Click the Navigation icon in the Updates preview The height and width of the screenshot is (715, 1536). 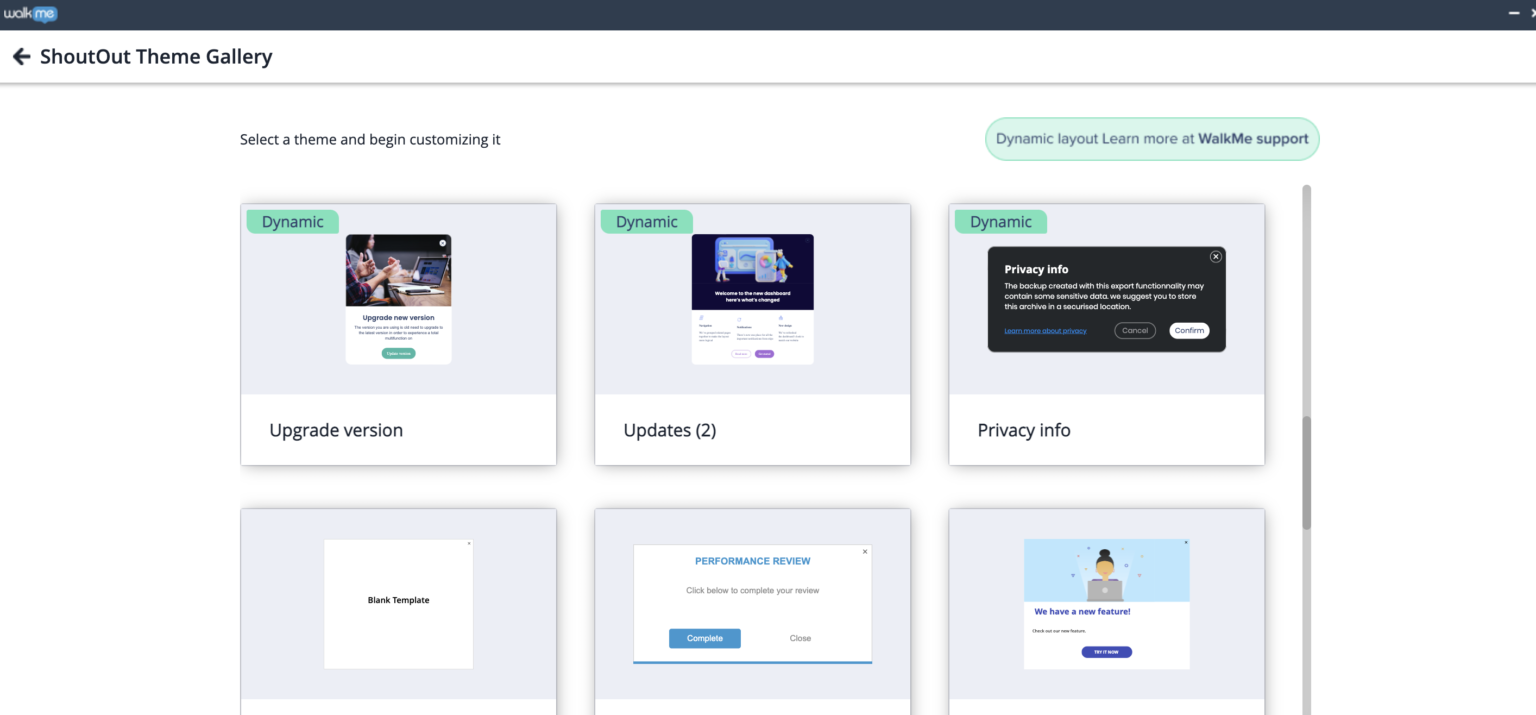(701, 318)
